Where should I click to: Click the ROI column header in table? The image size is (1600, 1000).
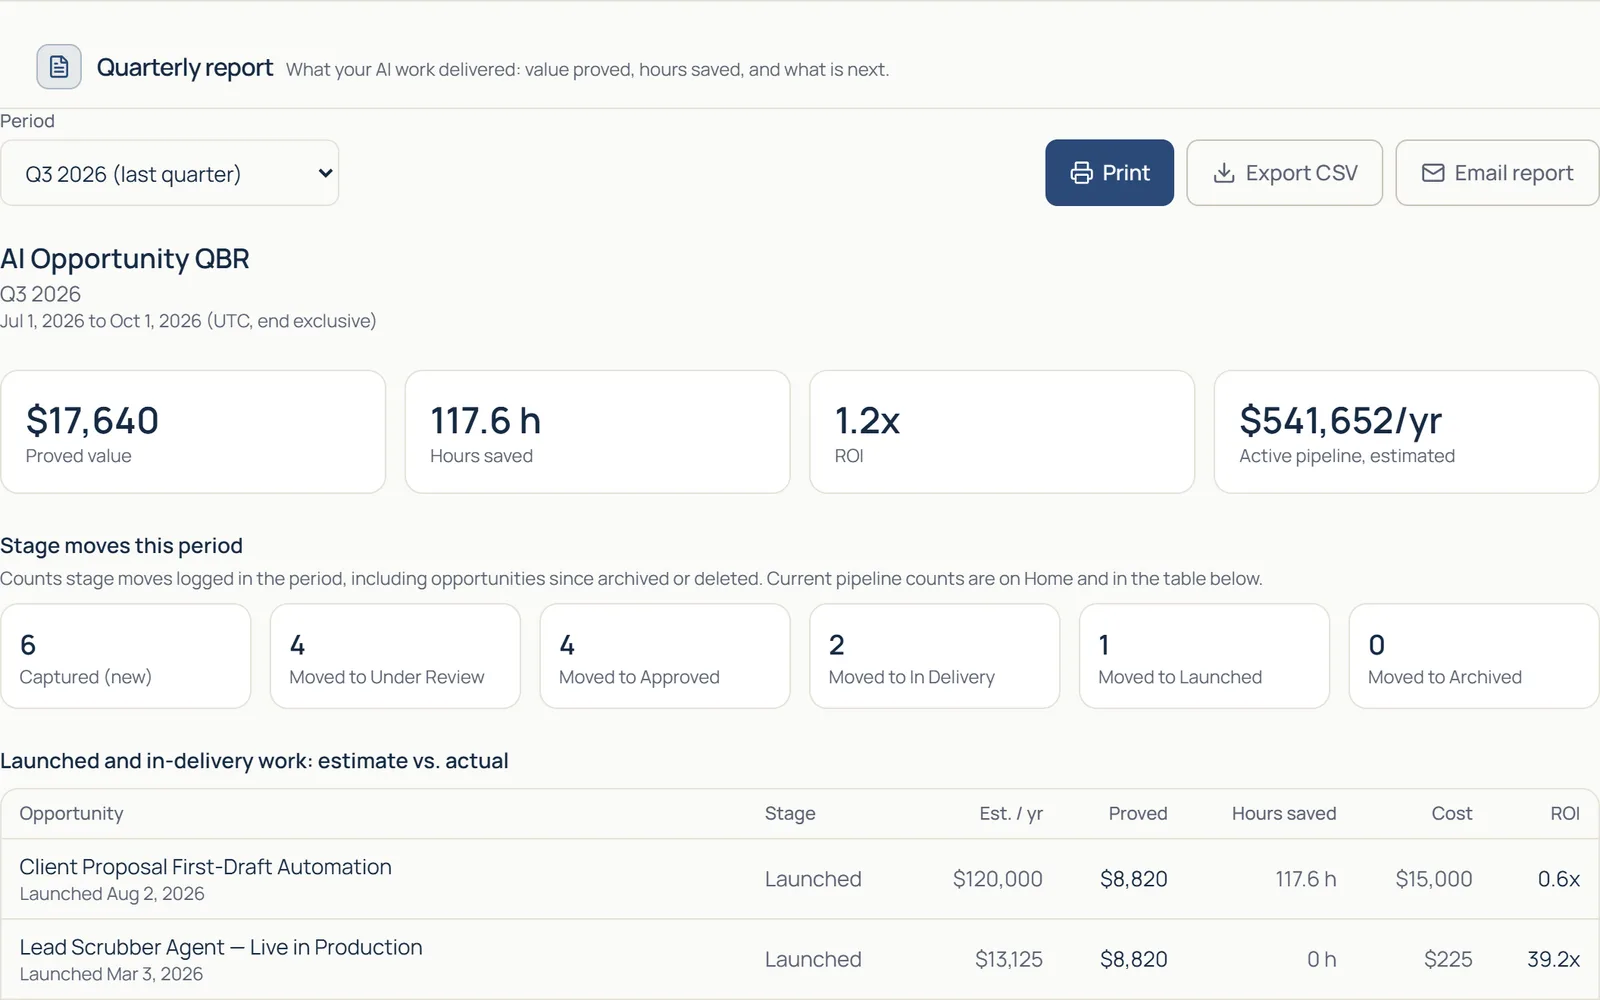tap(1565, 813)
